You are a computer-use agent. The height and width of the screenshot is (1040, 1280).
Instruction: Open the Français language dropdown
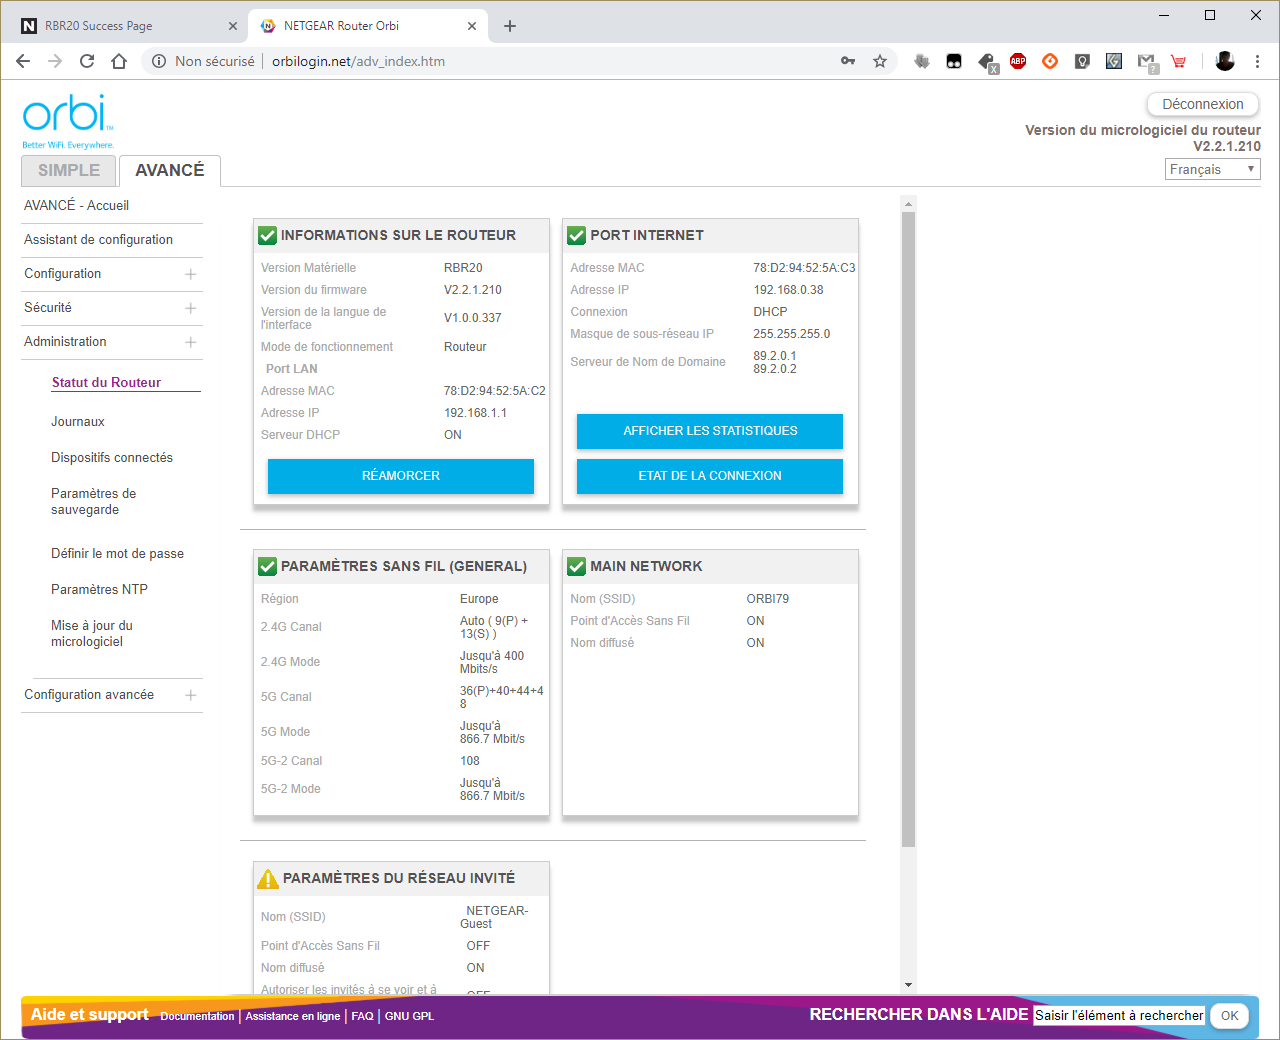[1212, 169]
